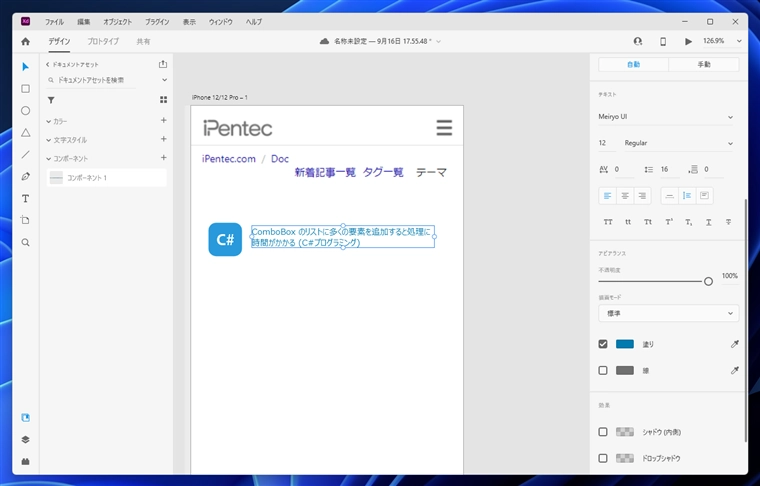Select the Polygon triangle tool
This screenshot has width=760, height=486.
coord(26,133)
